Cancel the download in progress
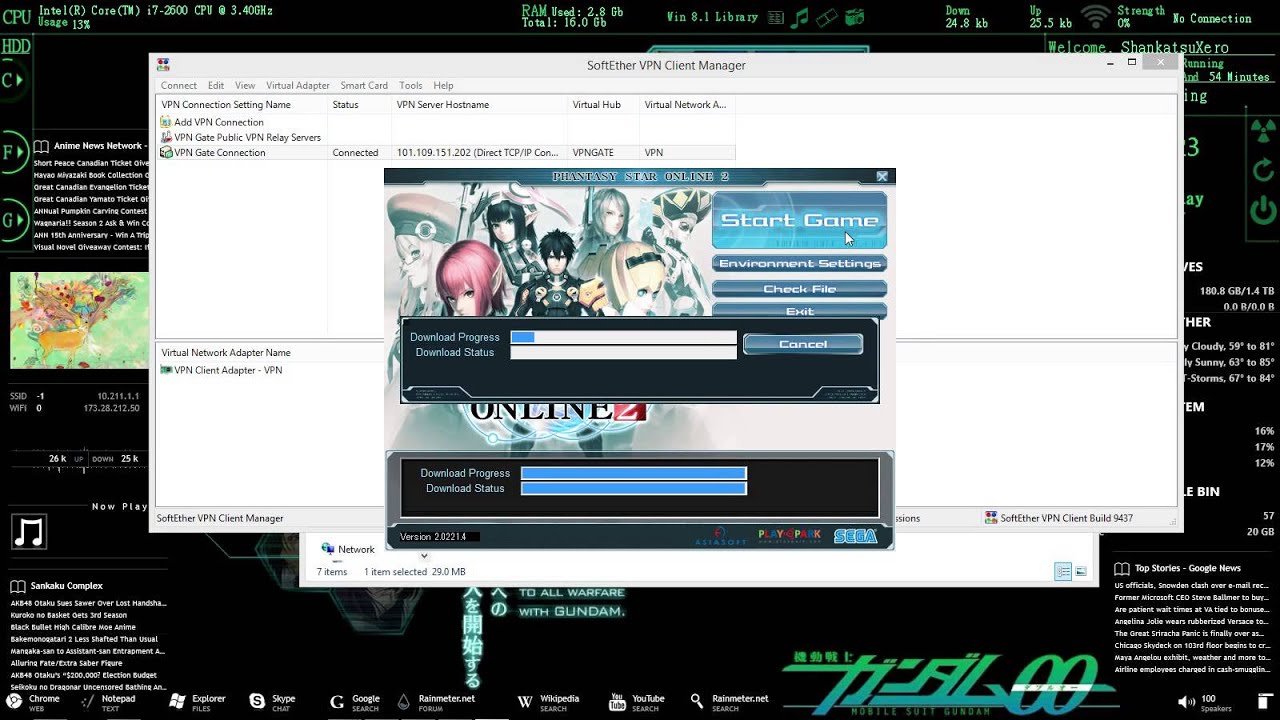 click(x=803, y=344)
